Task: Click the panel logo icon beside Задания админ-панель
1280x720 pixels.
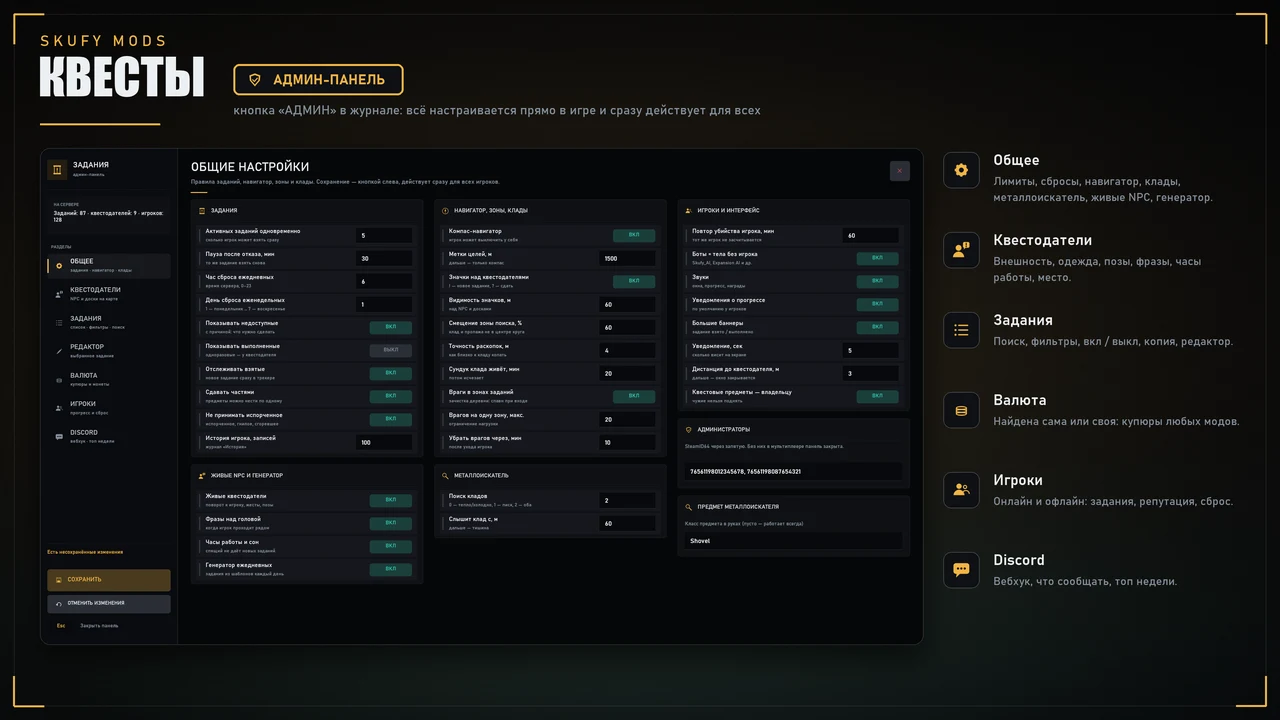Action: pyautogui.click(x=57, y=169)
